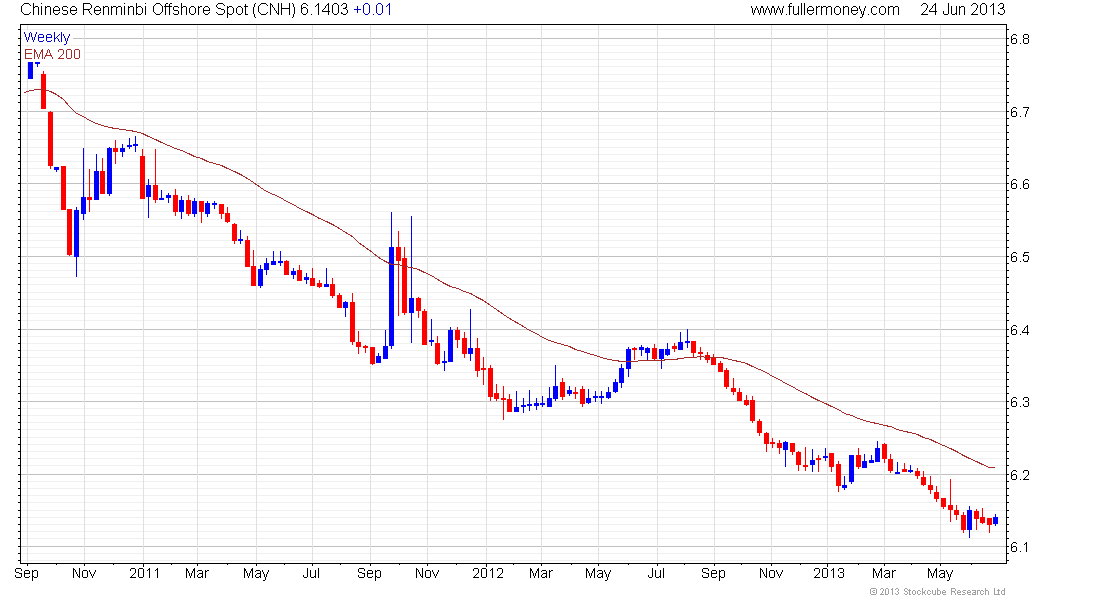Screen dimensions: 1100x600
Task: Click the Weekly interval label
Action: pyautogui.click(x=47, y=37)
